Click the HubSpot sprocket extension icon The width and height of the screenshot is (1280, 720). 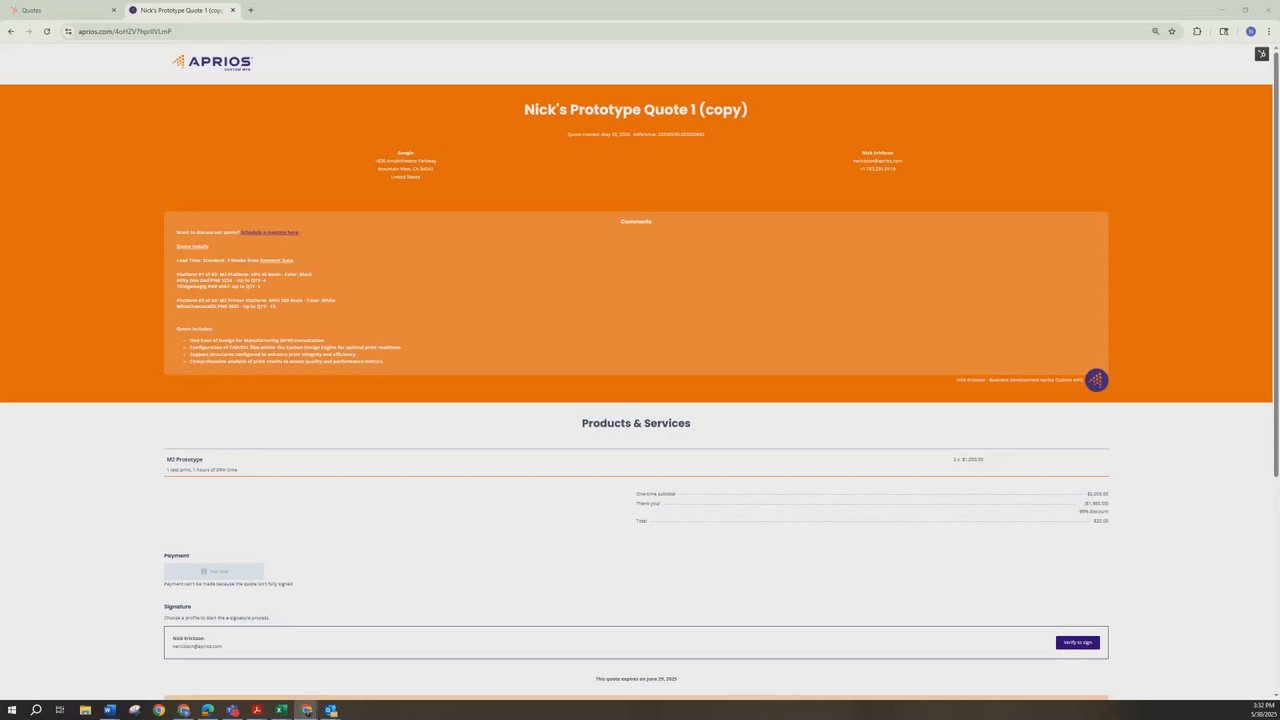tap(1262, 54)
